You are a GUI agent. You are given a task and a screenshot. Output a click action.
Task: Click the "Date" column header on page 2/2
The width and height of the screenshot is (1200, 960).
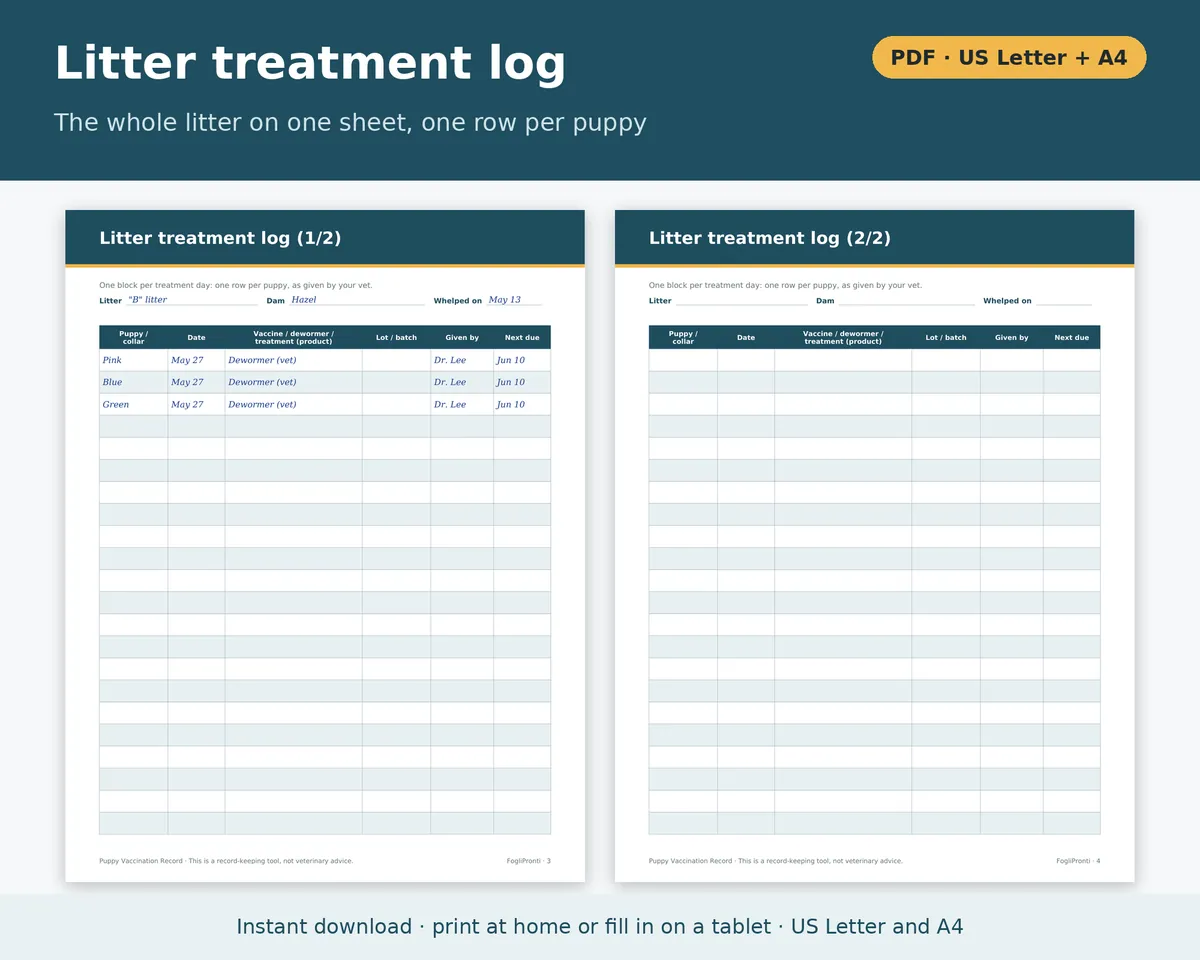point(746,337)
